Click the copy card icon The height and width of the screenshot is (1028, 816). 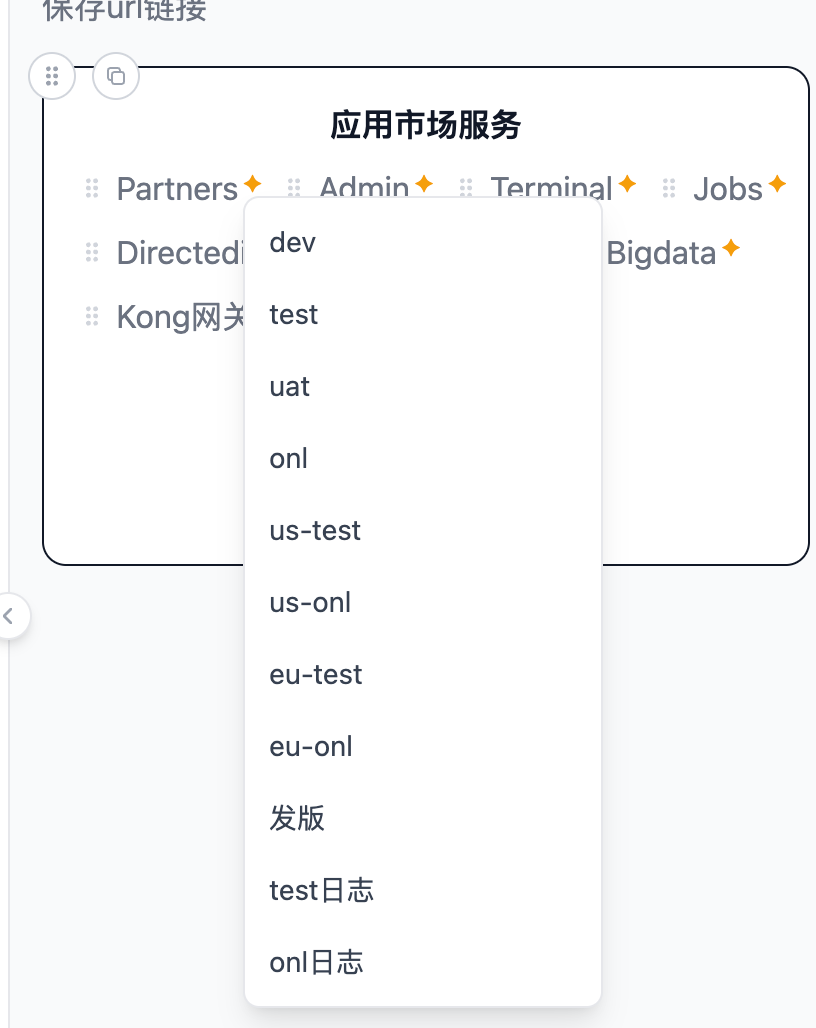[116, 76]
